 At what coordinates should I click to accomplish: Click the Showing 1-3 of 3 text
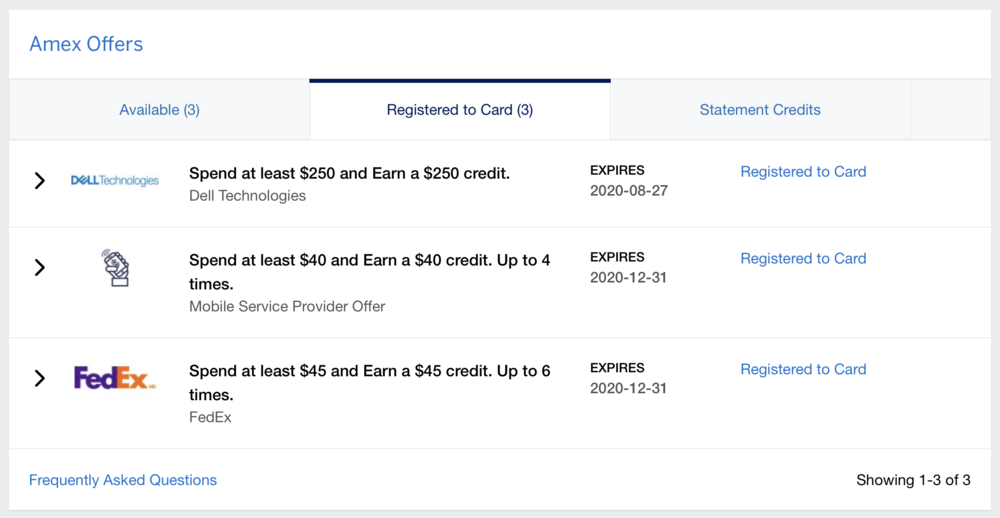click(x=913, y=480)
